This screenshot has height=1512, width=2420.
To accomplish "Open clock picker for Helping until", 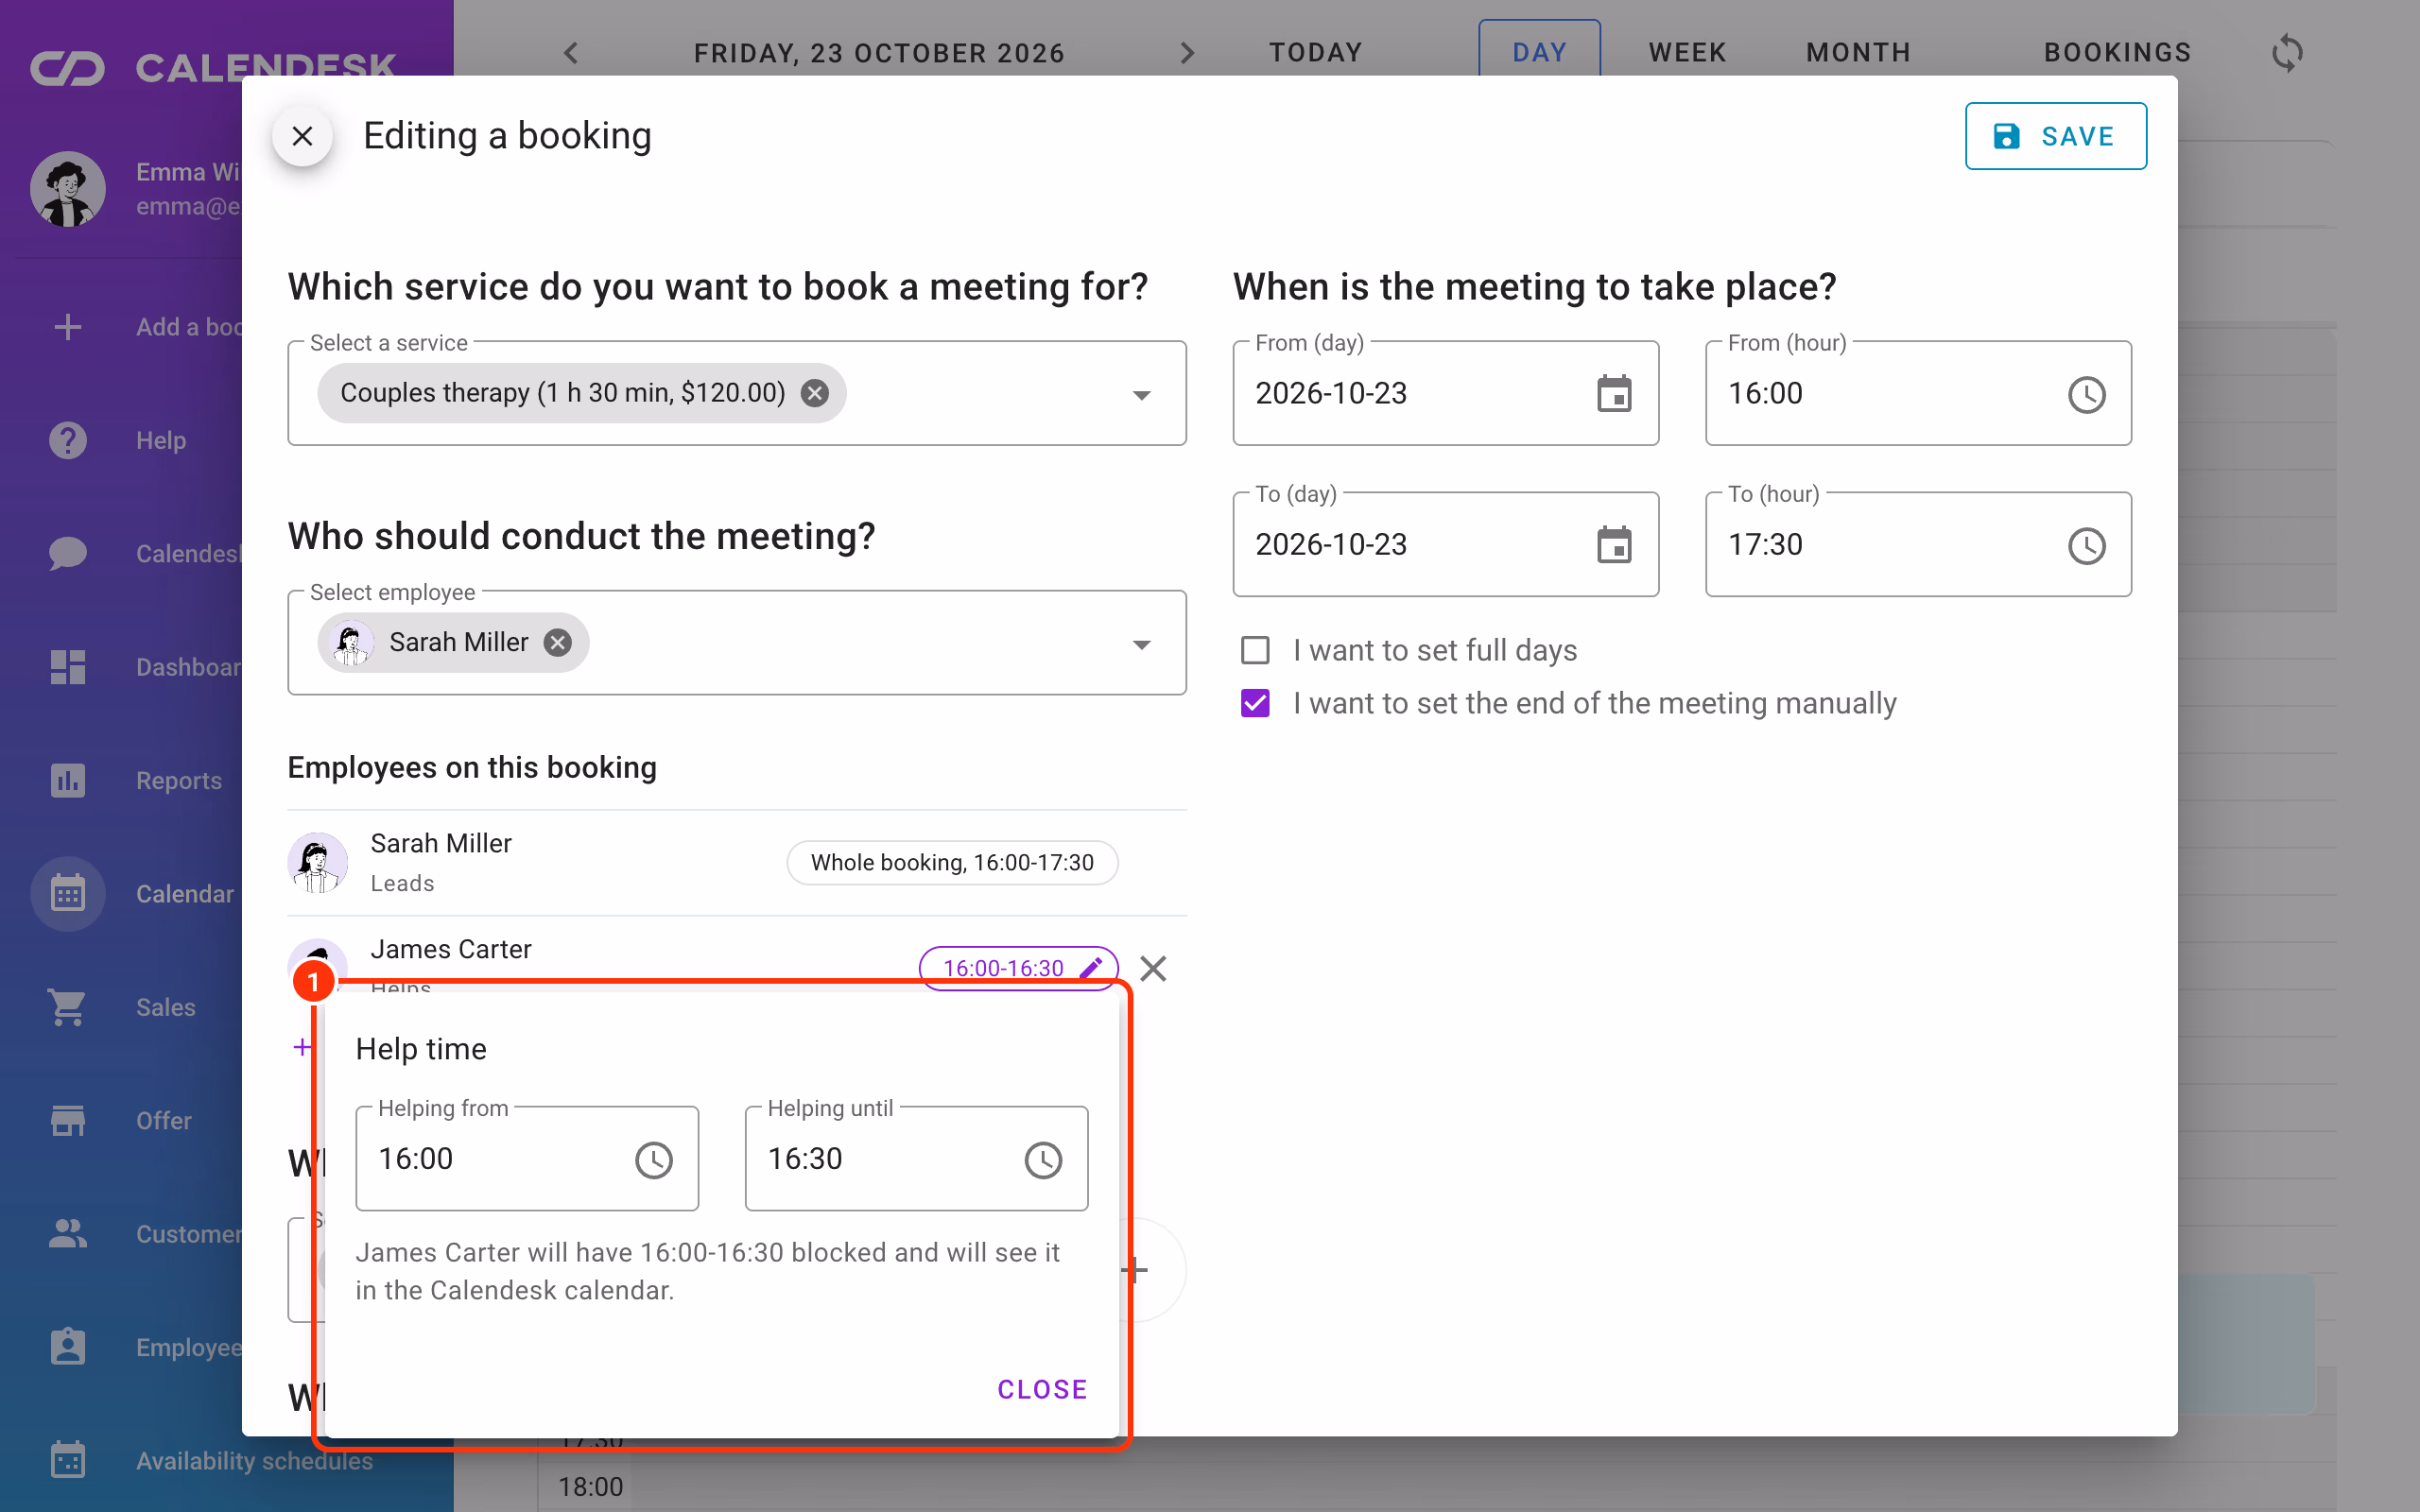I will [x=1043, y=1160].
